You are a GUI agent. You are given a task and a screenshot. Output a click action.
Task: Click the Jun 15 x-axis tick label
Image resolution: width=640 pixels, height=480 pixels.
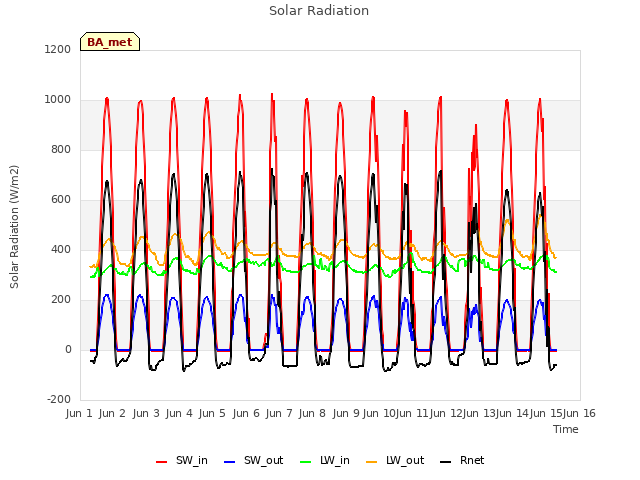(x=546, y=413)
